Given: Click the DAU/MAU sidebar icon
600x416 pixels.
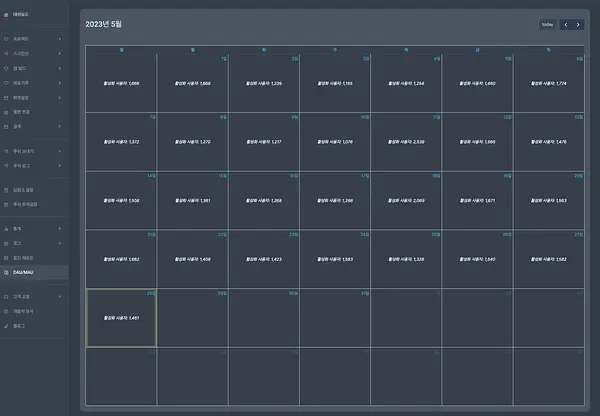Looking at the screenshot, I should [6, 272].
